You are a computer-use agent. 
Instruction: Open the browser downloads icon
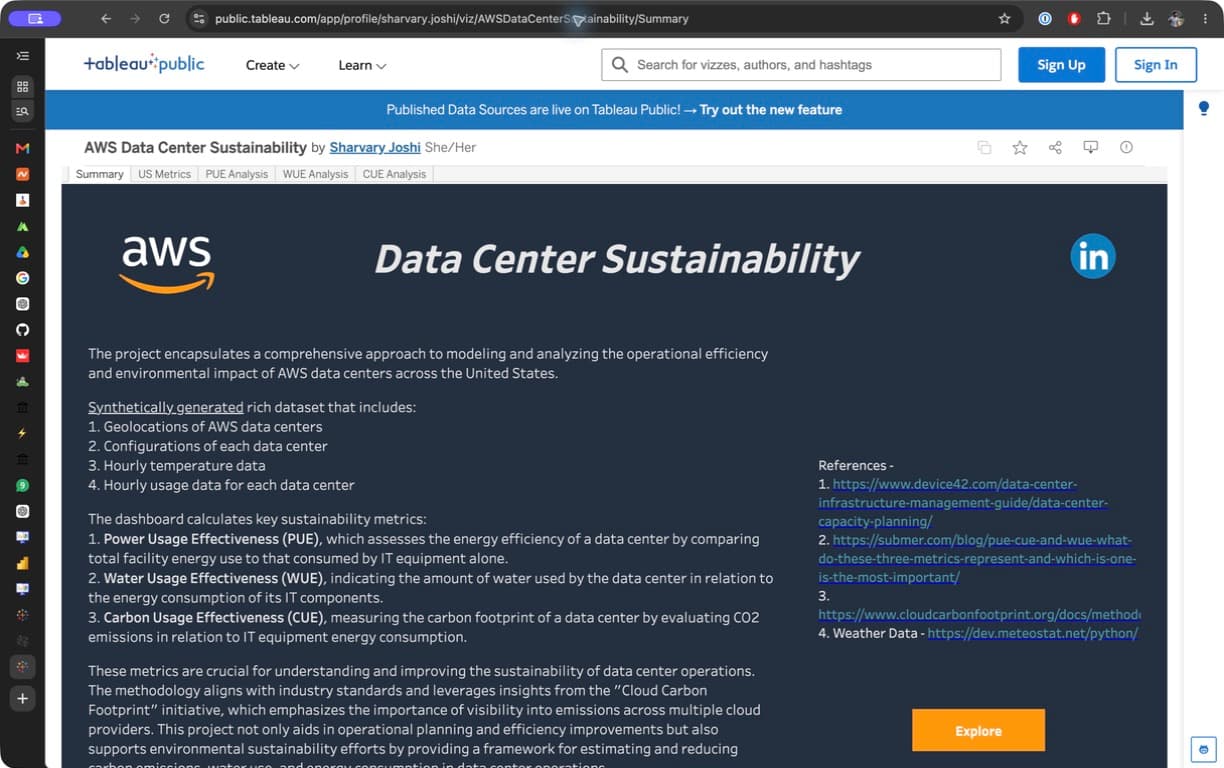[x=1147, y=19]
